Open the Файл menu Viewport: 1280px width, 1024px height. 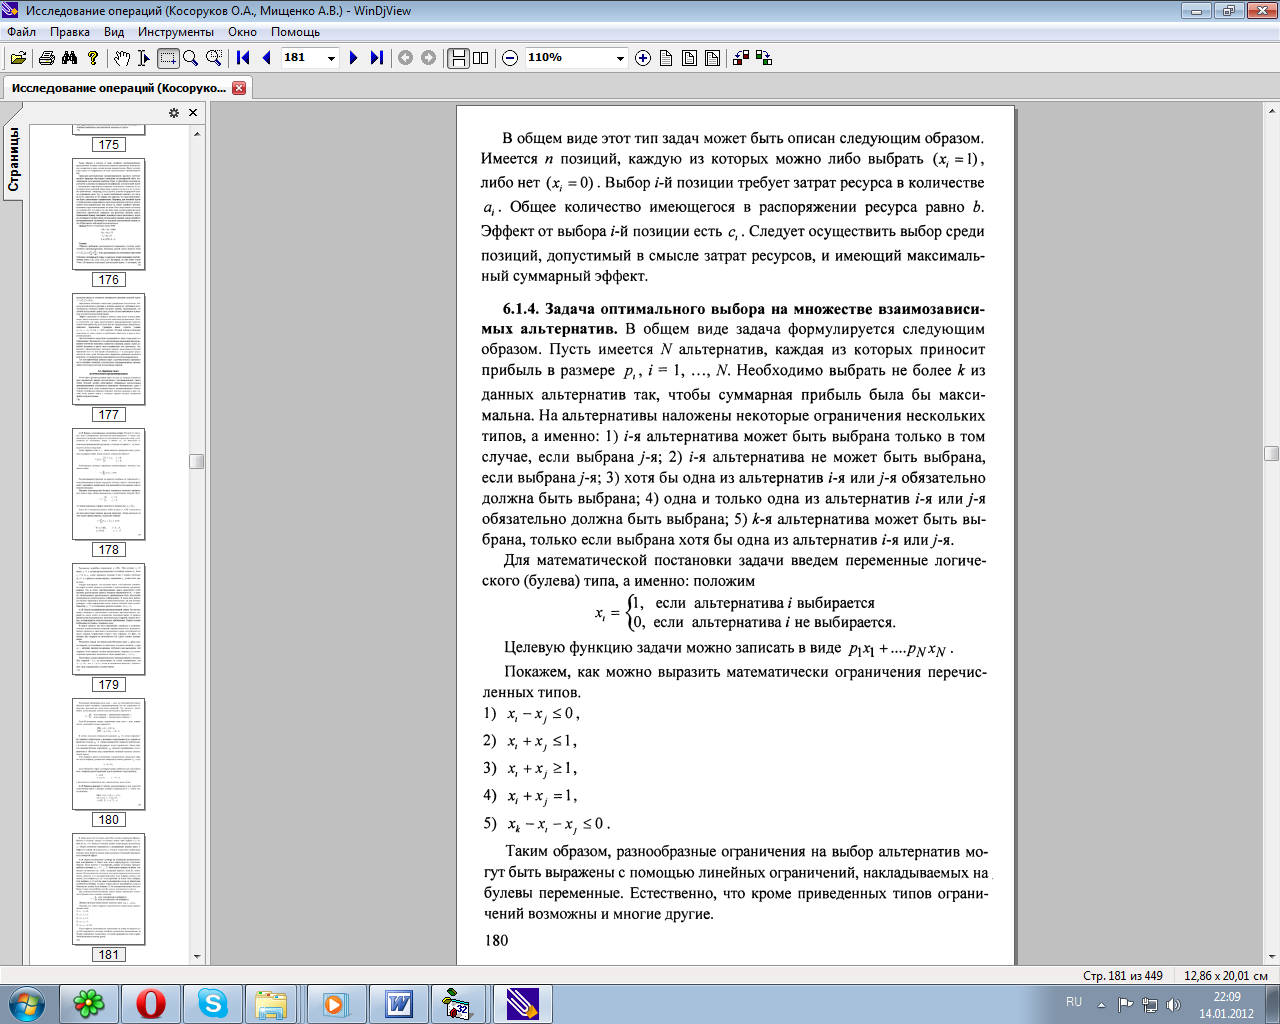tap(21, 32)
